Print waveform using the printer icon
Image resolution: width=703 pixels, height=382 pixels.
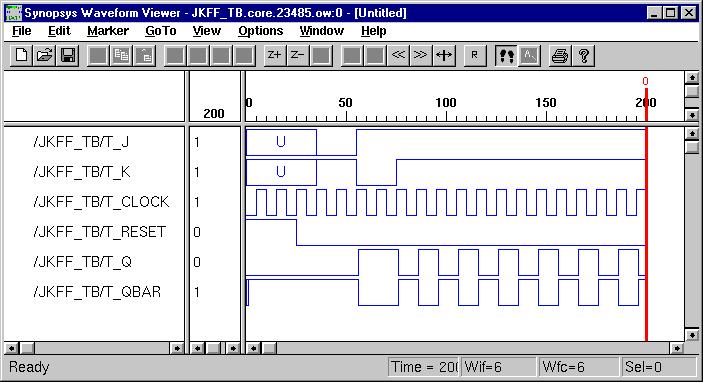pyautogui.click(x=560, y=56)
